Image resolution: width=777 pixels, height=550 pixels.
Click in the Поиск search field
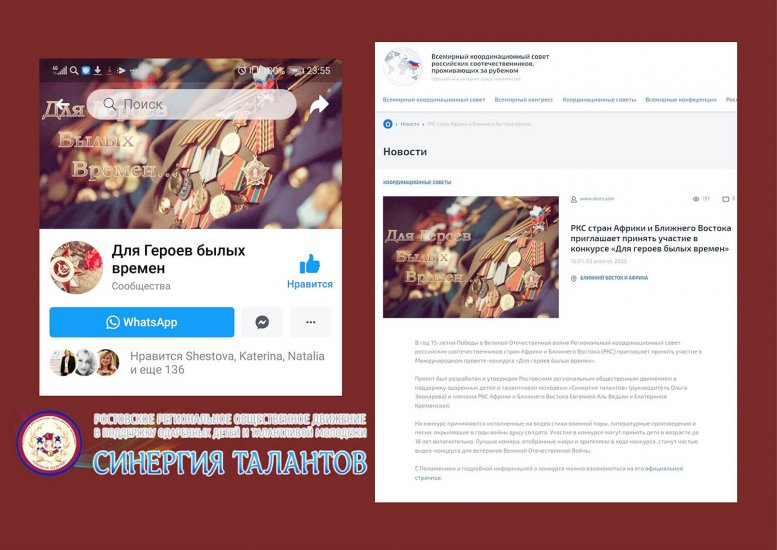tap(192, 105)
